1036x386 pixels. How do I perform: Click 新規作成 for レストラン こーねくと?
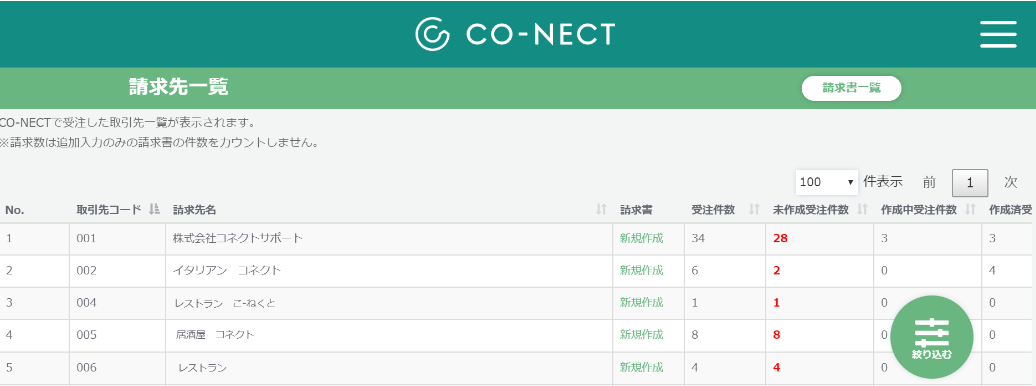tap(642, 303)
